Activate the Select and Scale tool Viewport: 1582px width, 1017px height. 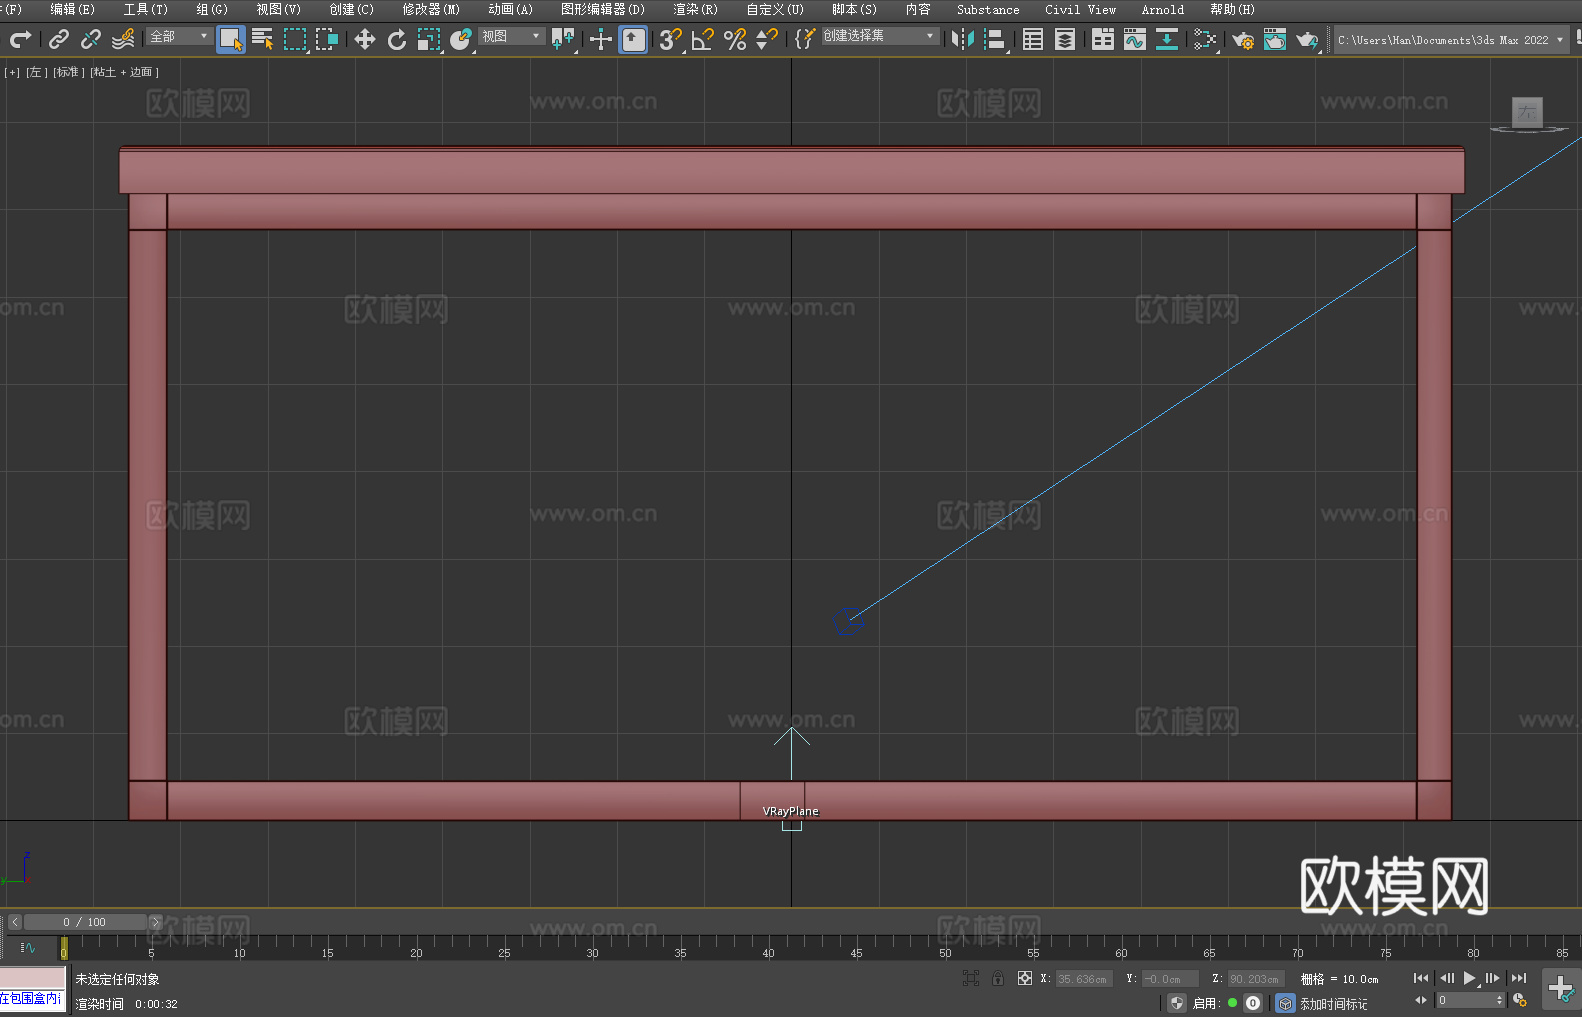pos(429,39)
